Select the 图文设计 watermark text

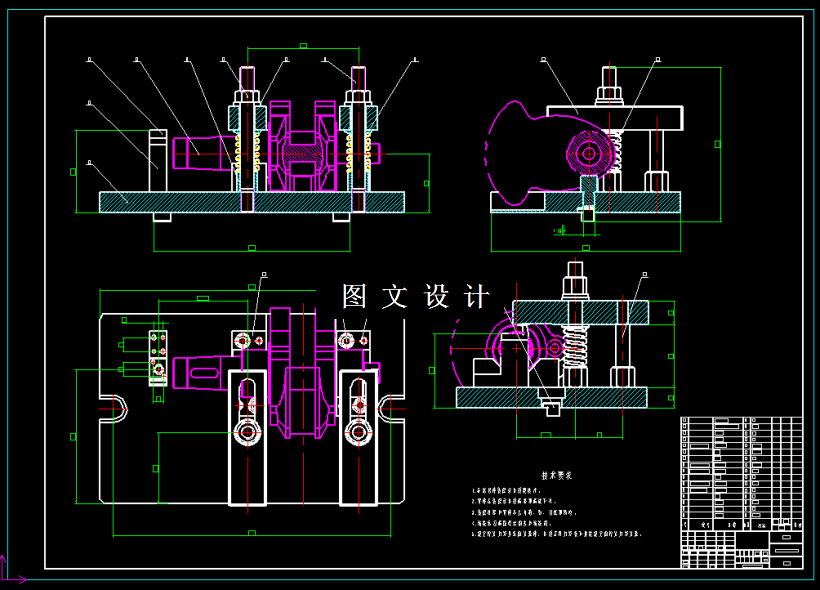click(x=416, y=297)
